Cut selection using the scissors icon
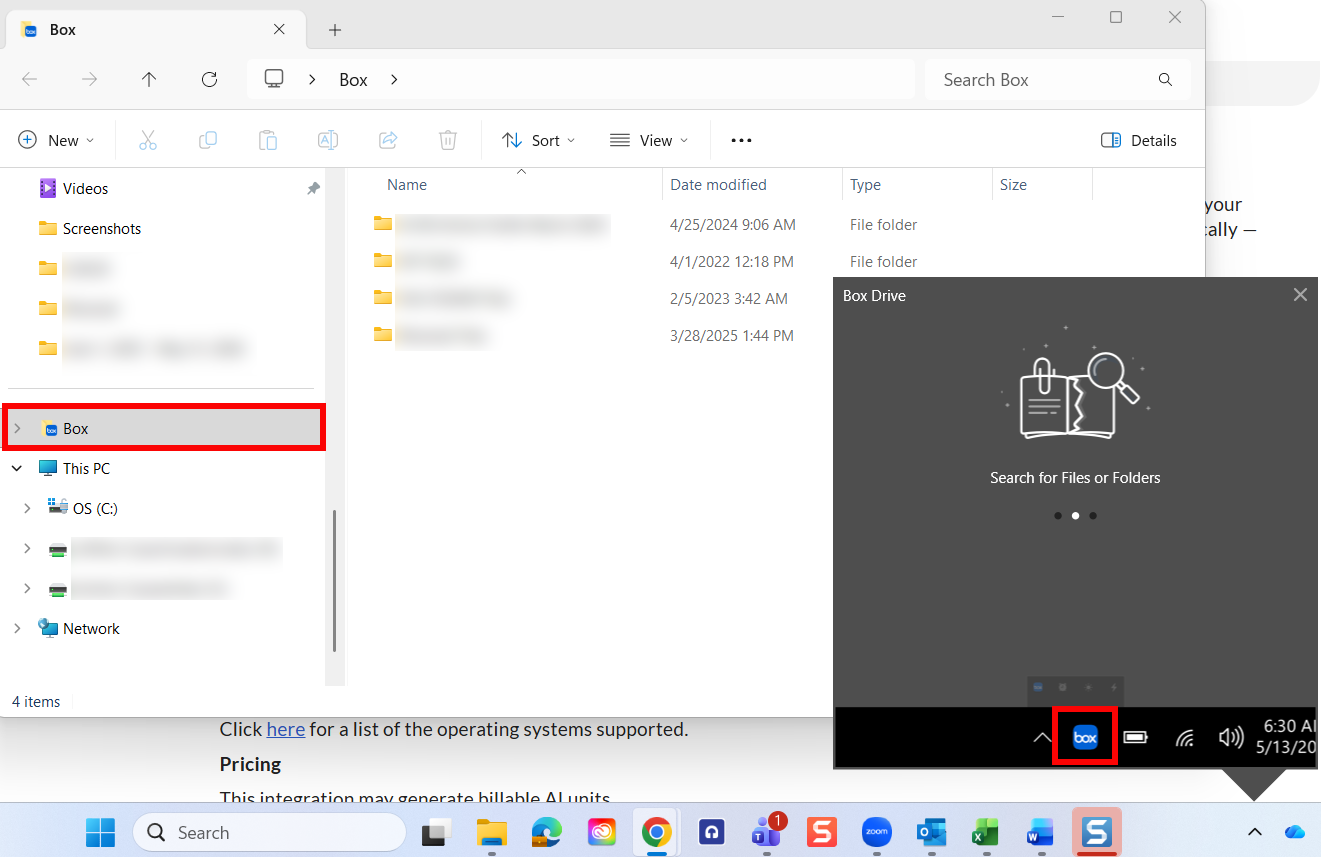Screen dimensions: 1321x857 coord(148,140)
